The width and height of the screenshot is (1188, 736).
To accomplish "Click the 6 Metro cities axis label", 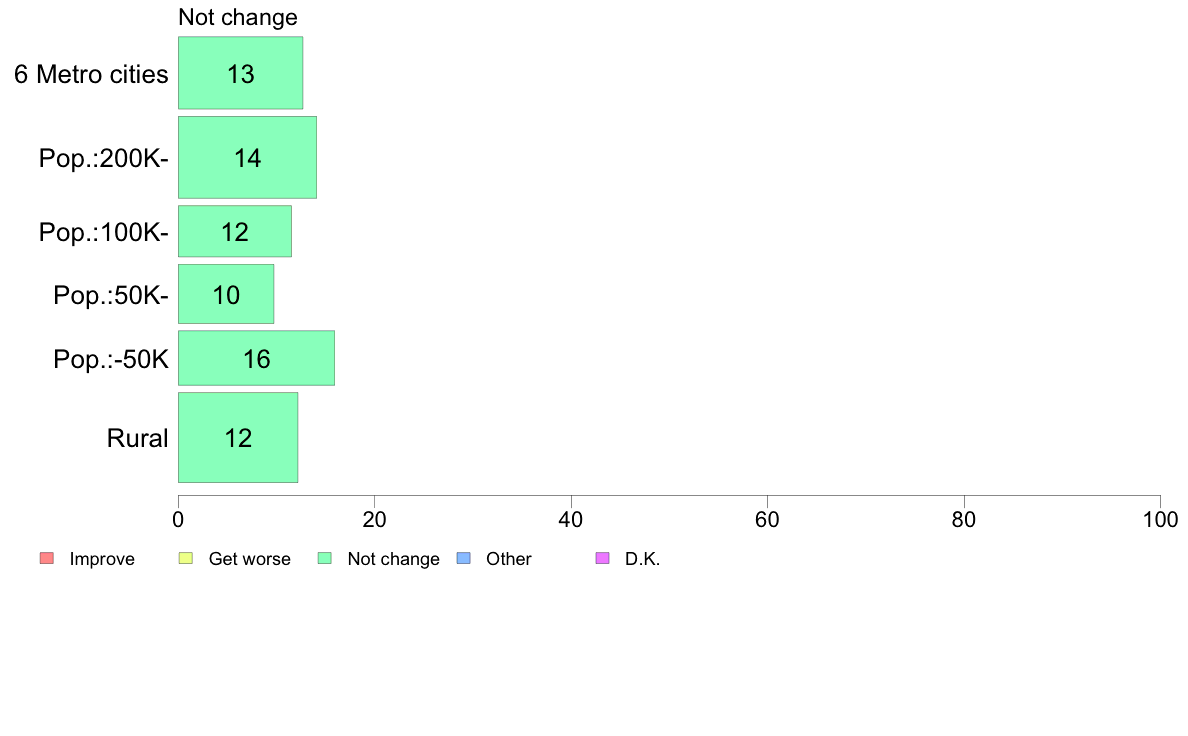I will (91, 74).
